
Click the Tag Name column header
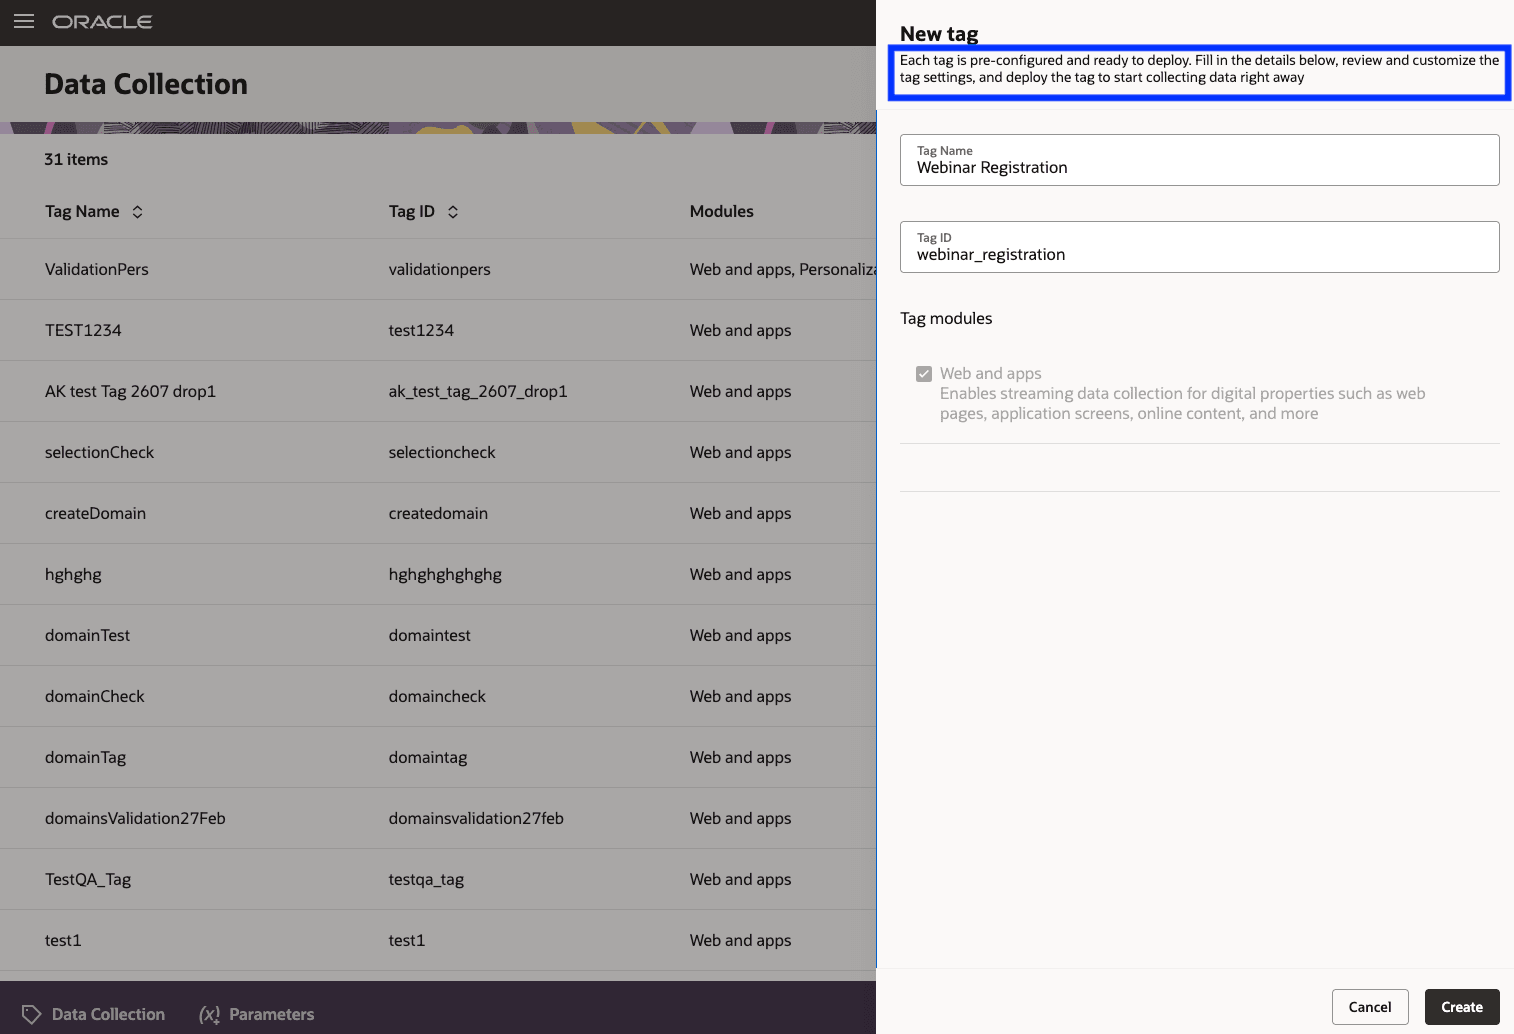pos(82,212)
